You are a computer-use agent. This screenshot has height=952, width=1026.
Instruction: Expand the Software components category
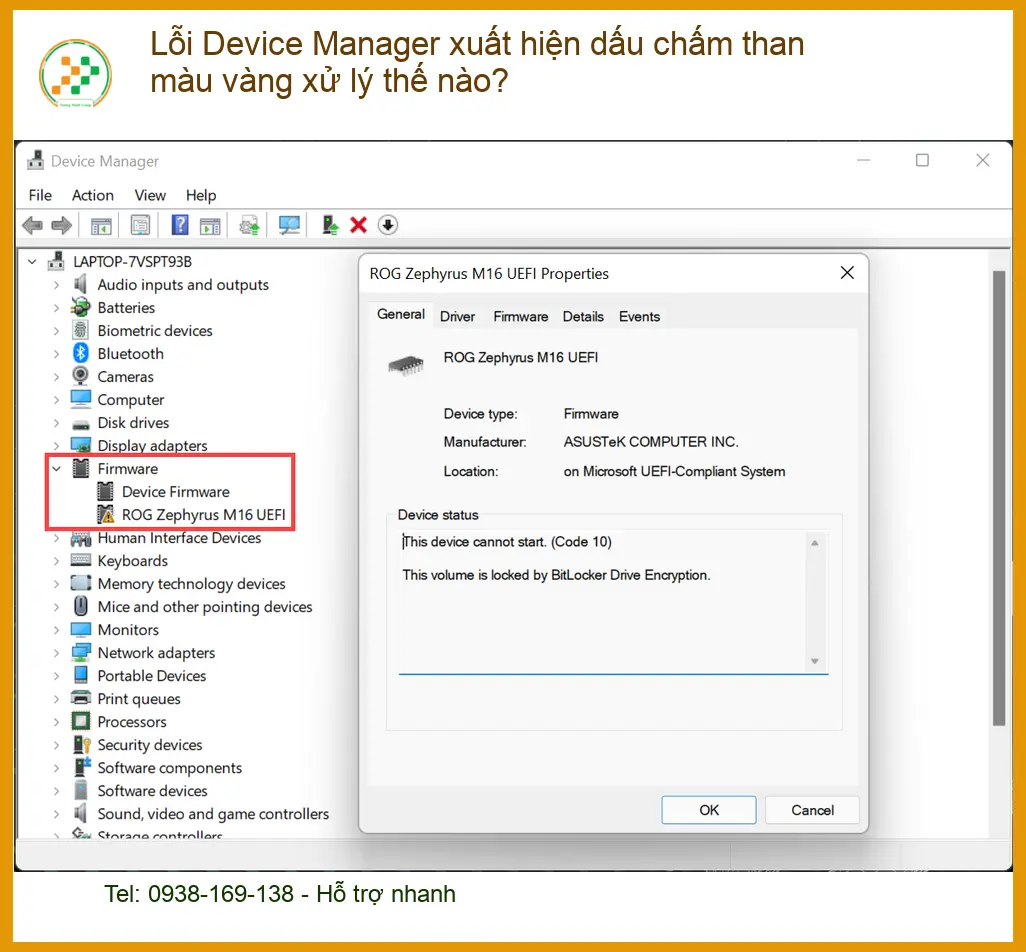tap(56, 767)
